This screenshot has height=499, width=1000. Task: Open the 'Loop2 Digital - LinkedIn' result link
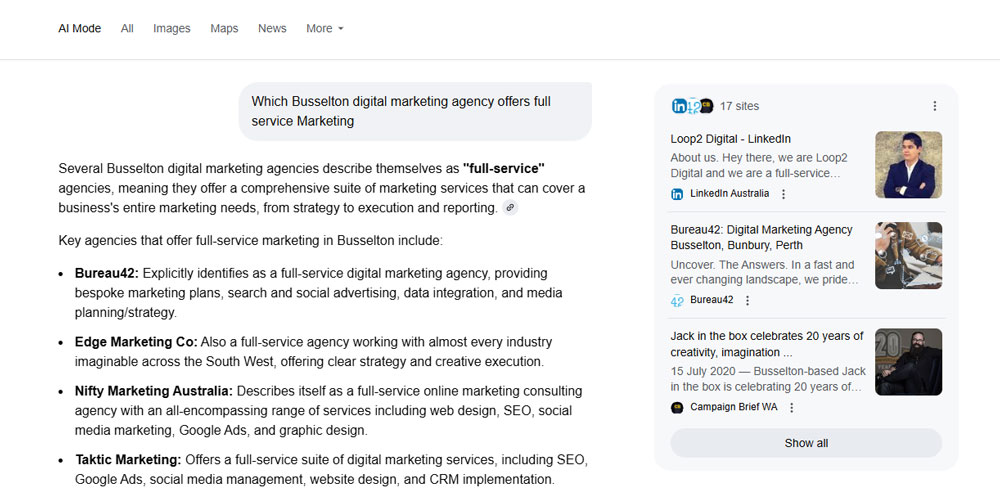coord(730,139)
